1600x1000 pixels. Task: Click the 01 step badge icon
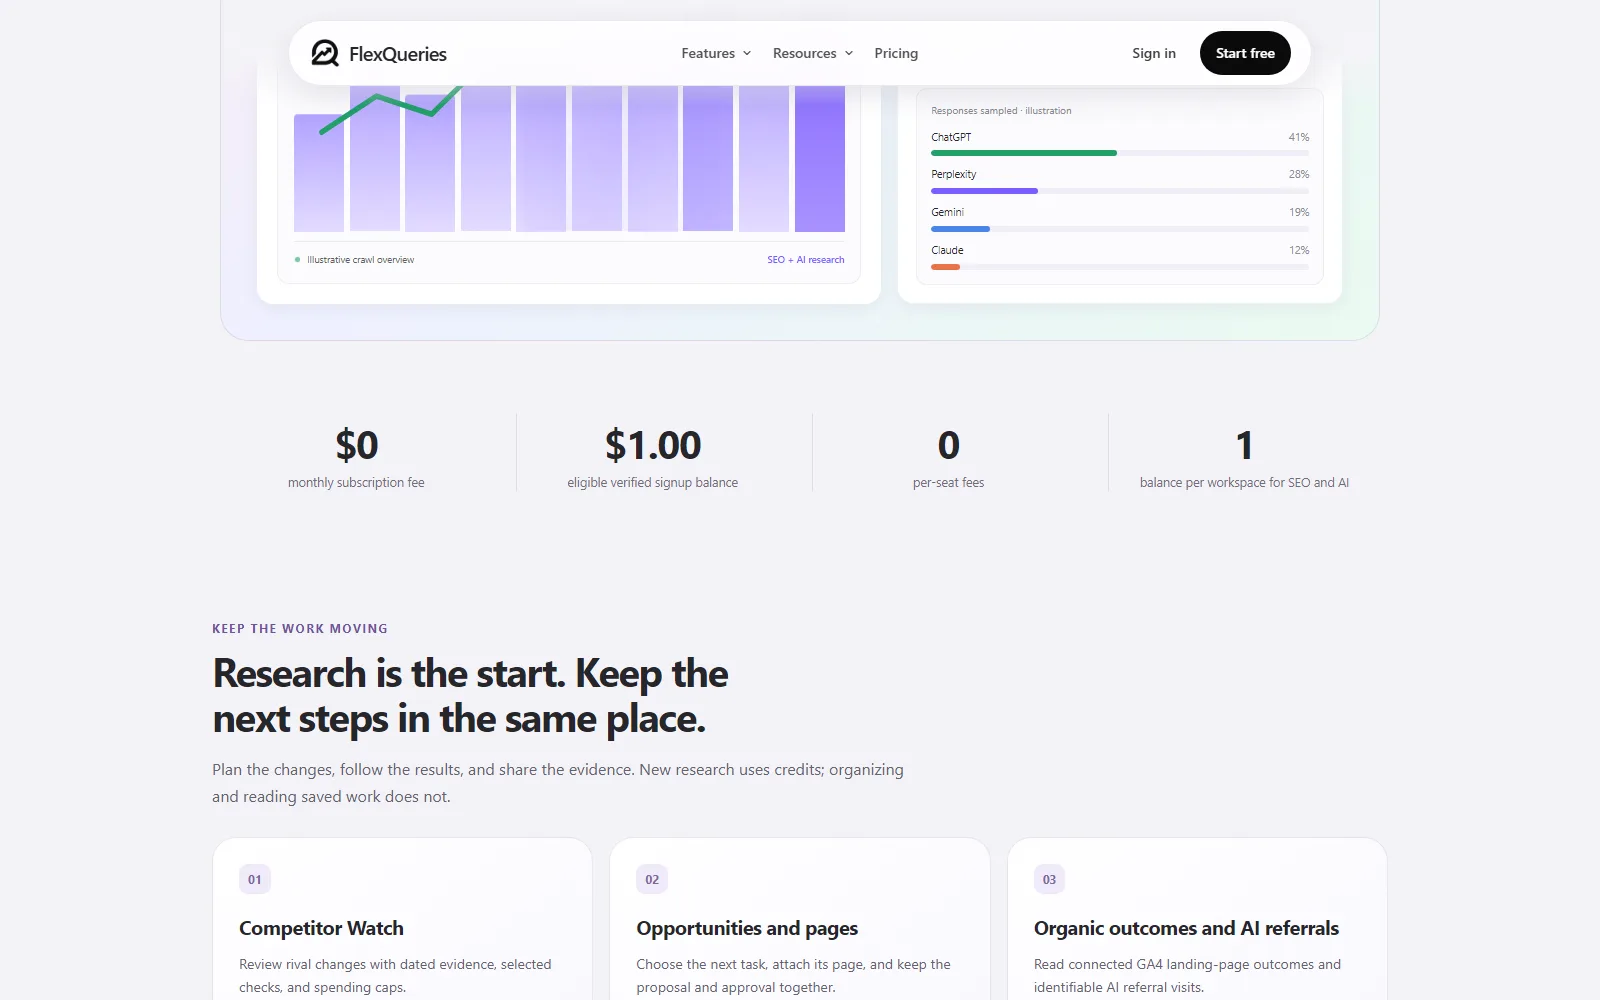255,880
